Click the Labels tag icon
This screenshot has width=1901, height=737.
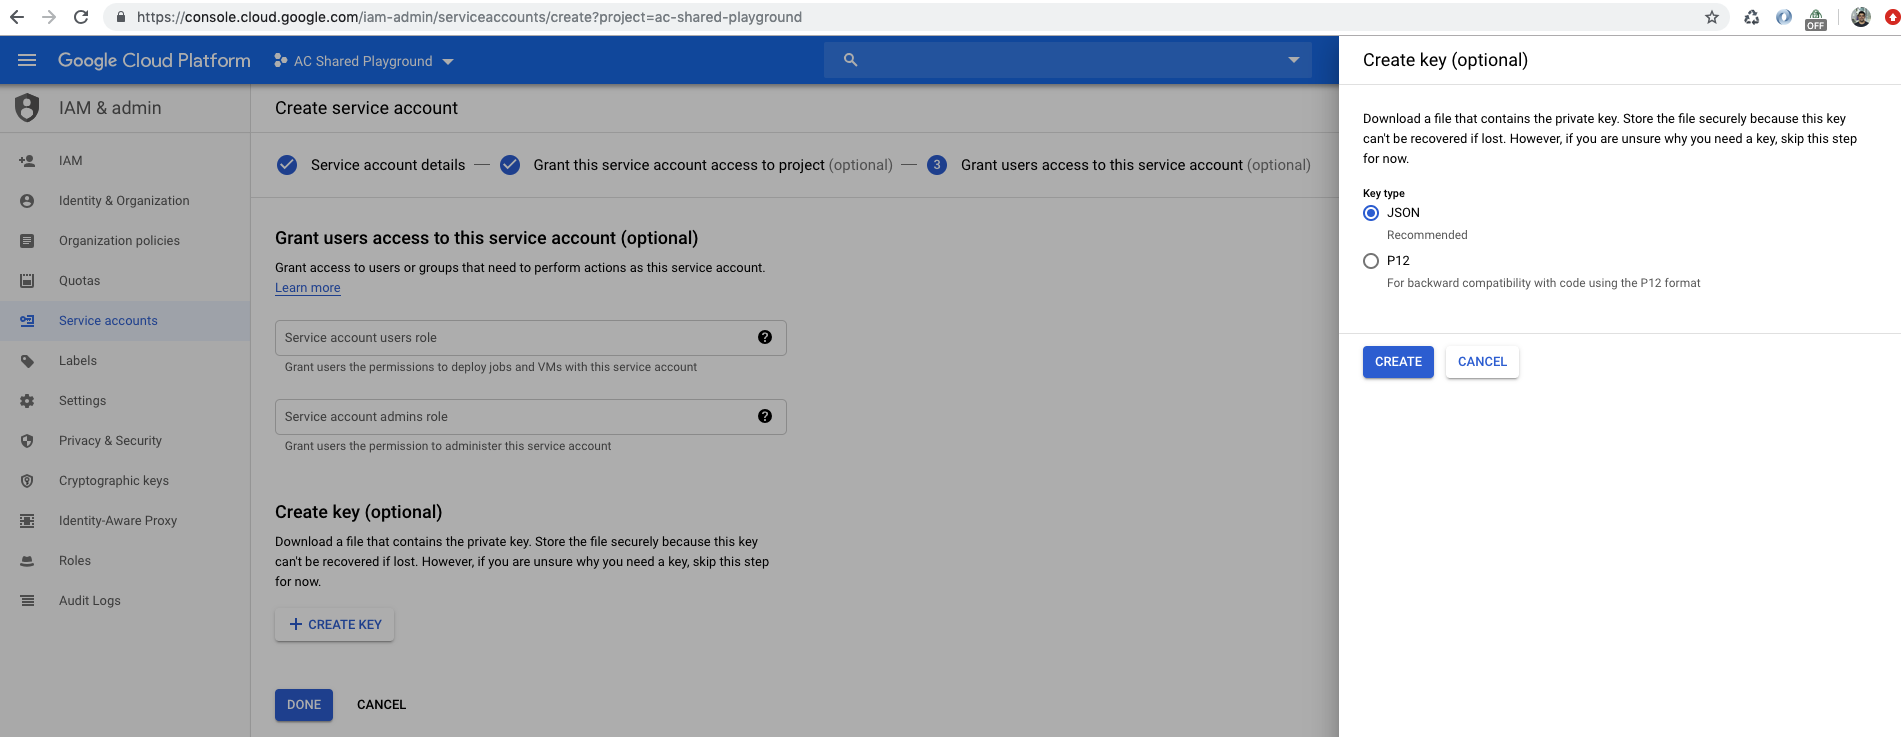click(27, 360)
